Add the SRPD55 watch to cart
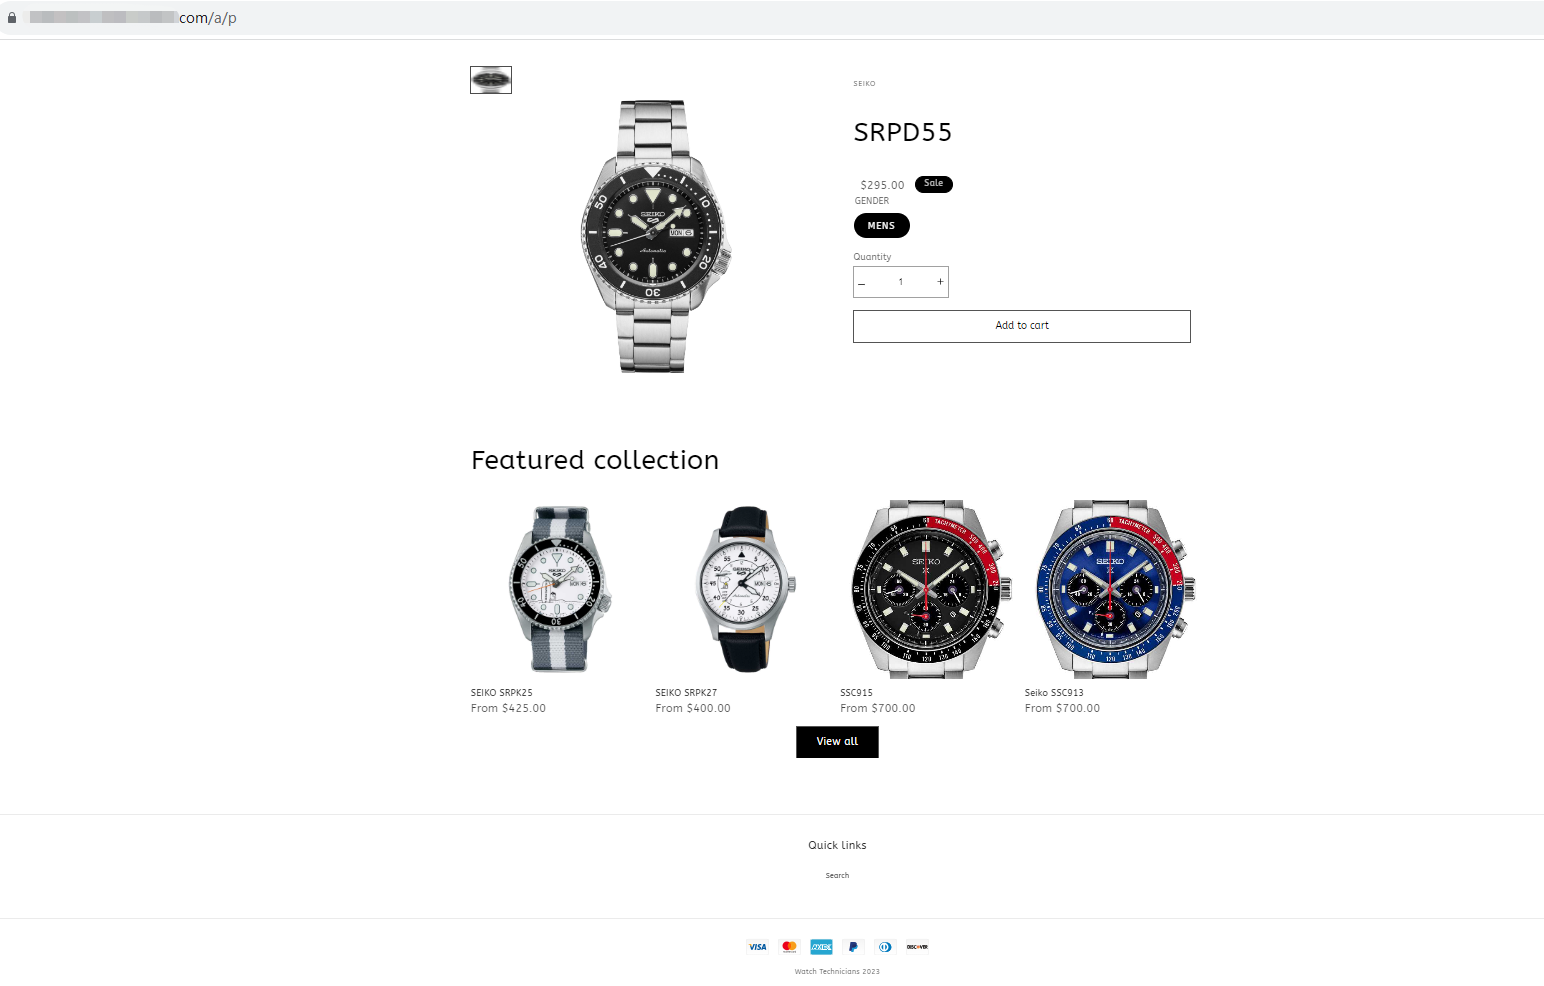The height and width of the screenshot is (986, 1544). click(1022, 326)
